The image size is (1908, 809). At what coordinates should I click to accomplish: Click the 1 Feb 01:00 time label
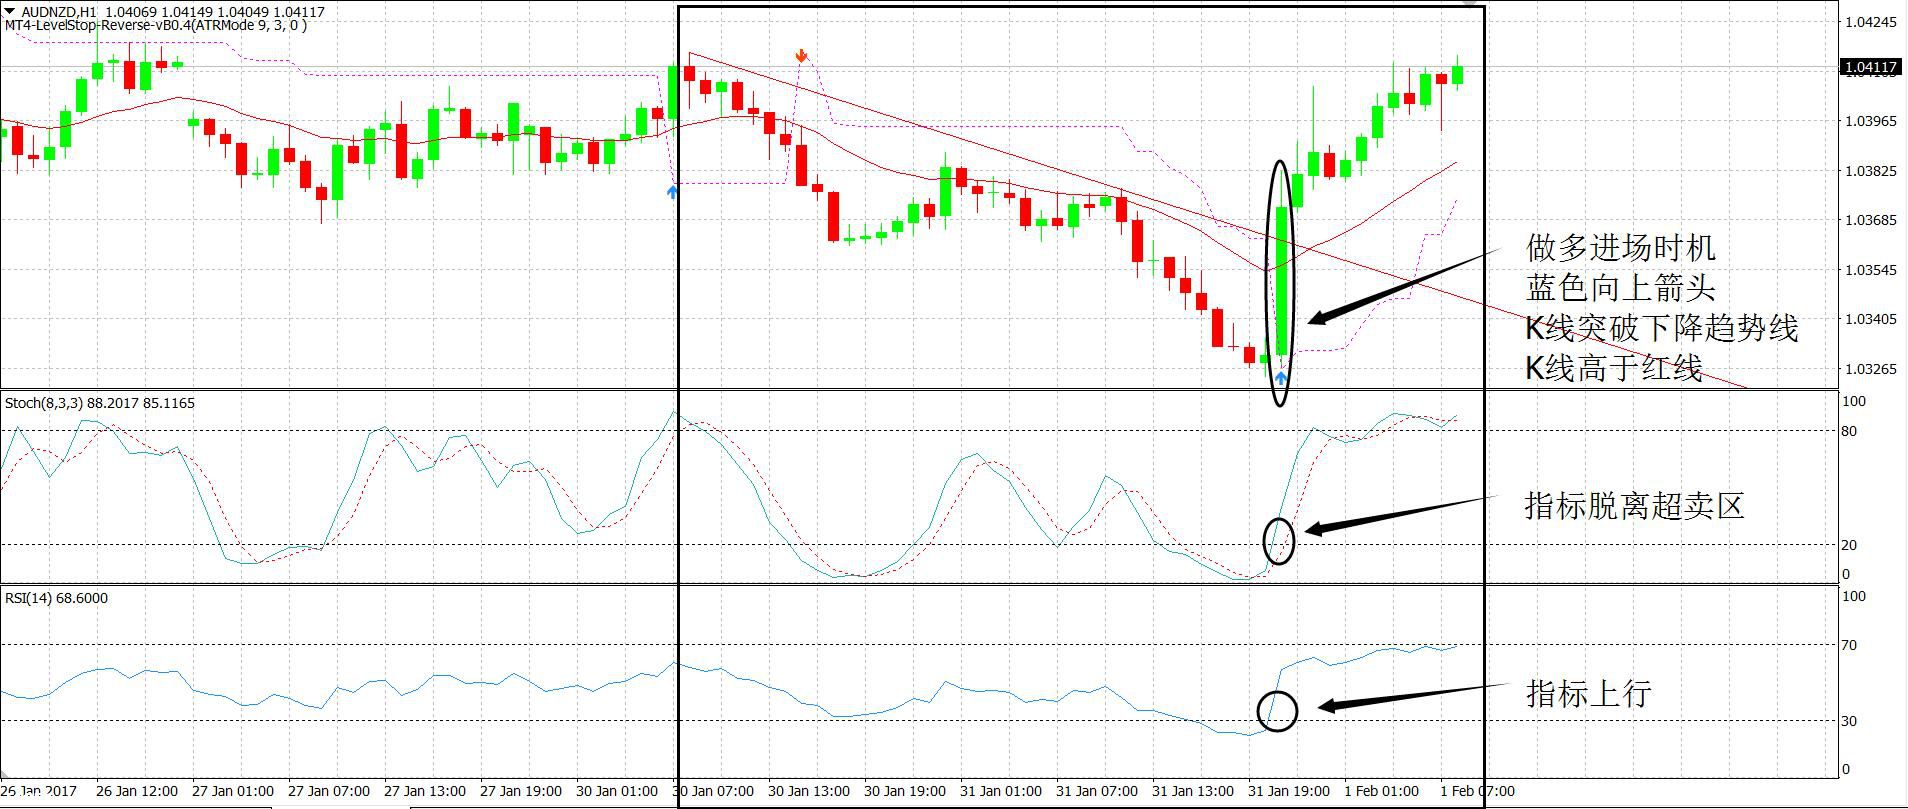[1381, 791]
